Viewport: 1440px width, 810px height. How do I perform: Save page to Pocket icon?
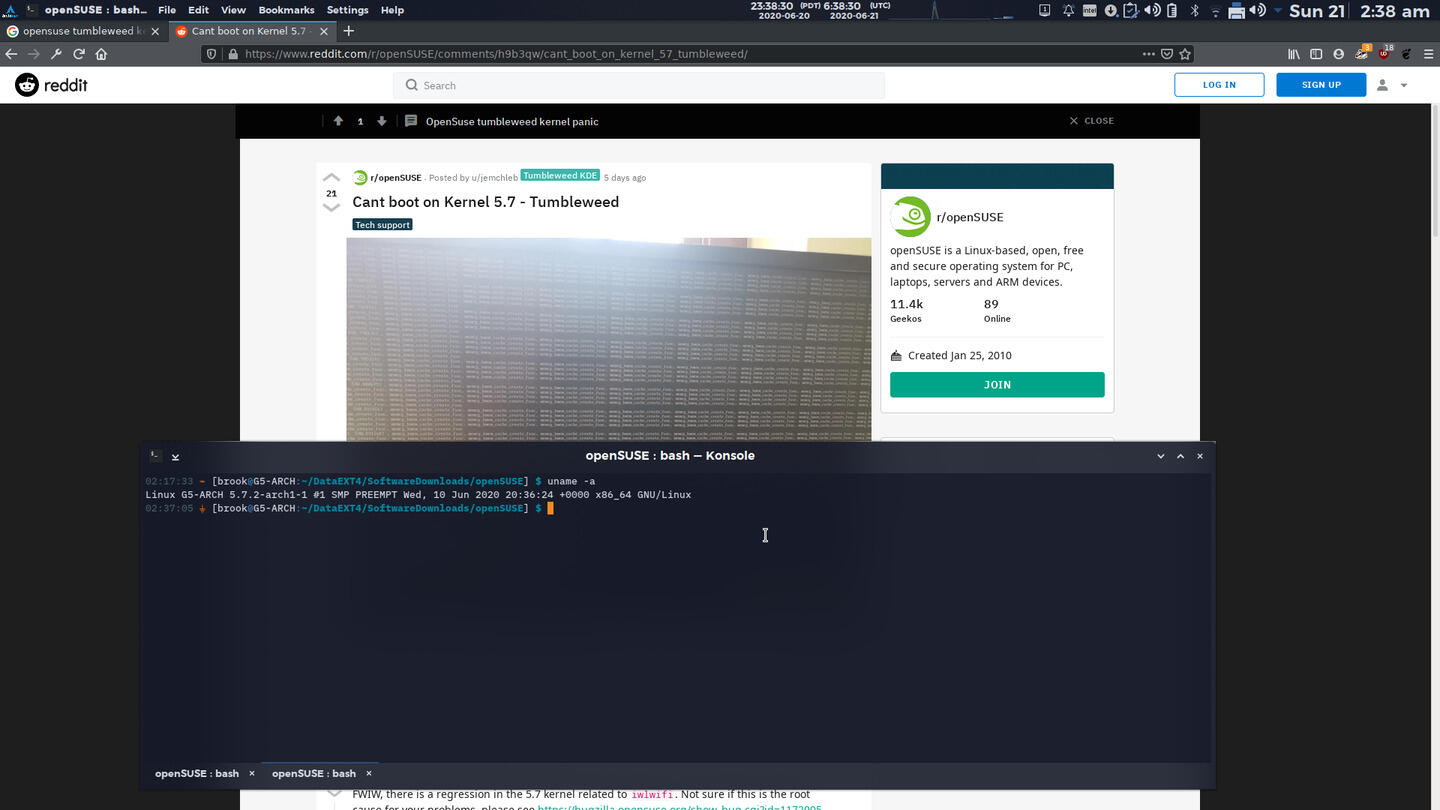[1167, 54]
